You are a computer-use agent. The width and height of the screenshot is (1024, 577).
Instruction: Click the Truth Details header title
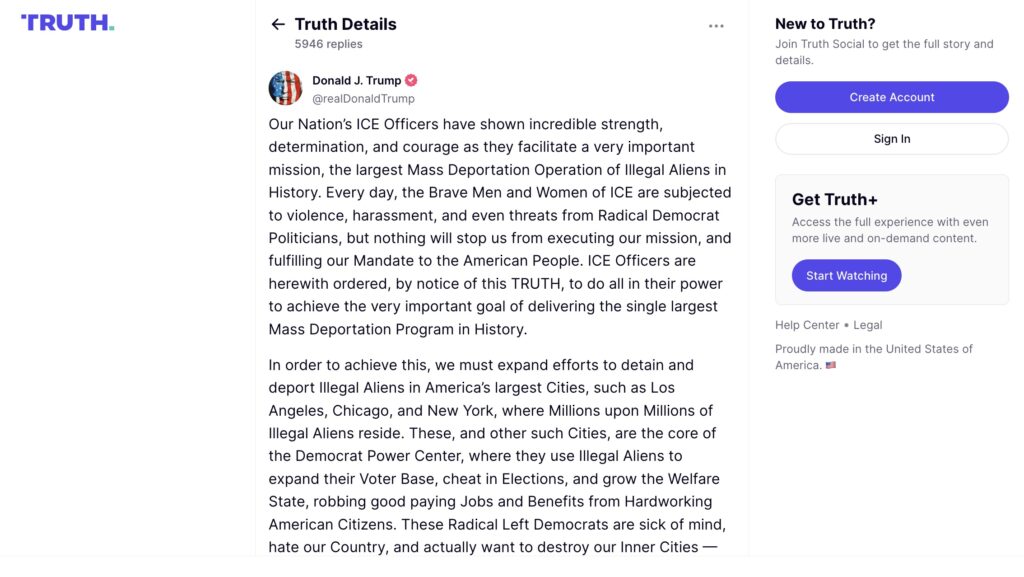tap(345, 24)
